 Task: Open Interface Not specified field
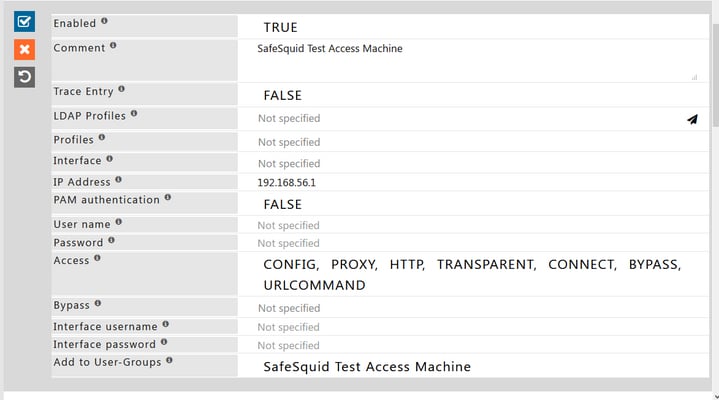473,163
